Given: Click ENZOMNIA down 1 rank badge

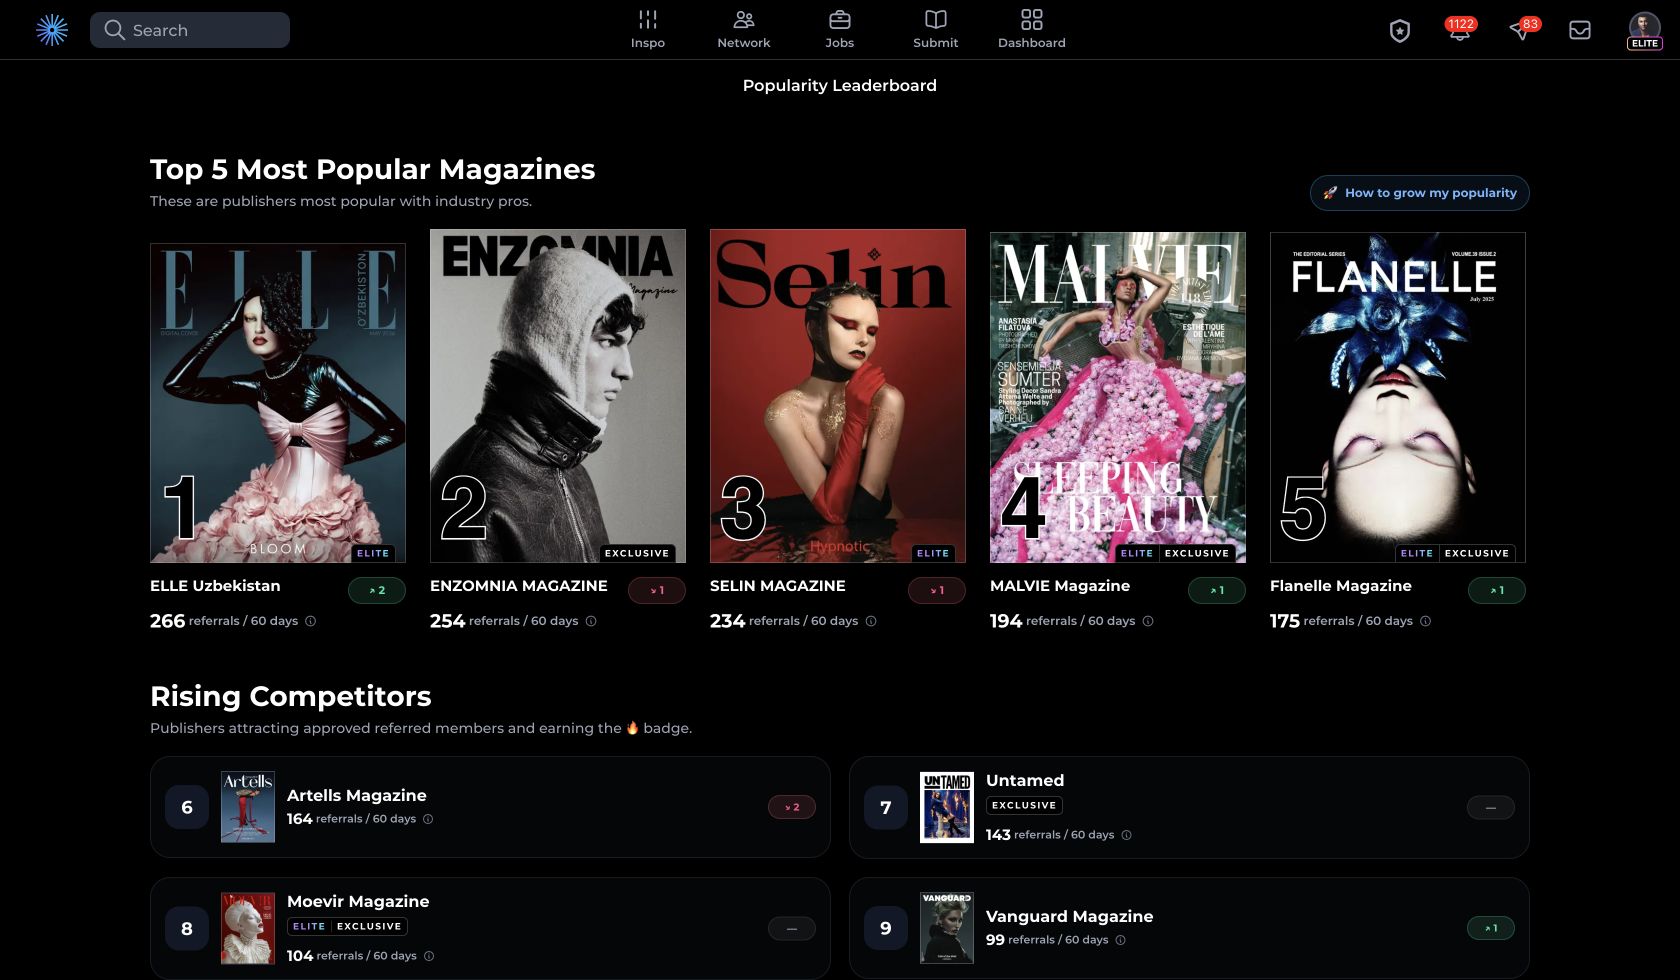Looking at the screenshot, I should pos(657,591).
